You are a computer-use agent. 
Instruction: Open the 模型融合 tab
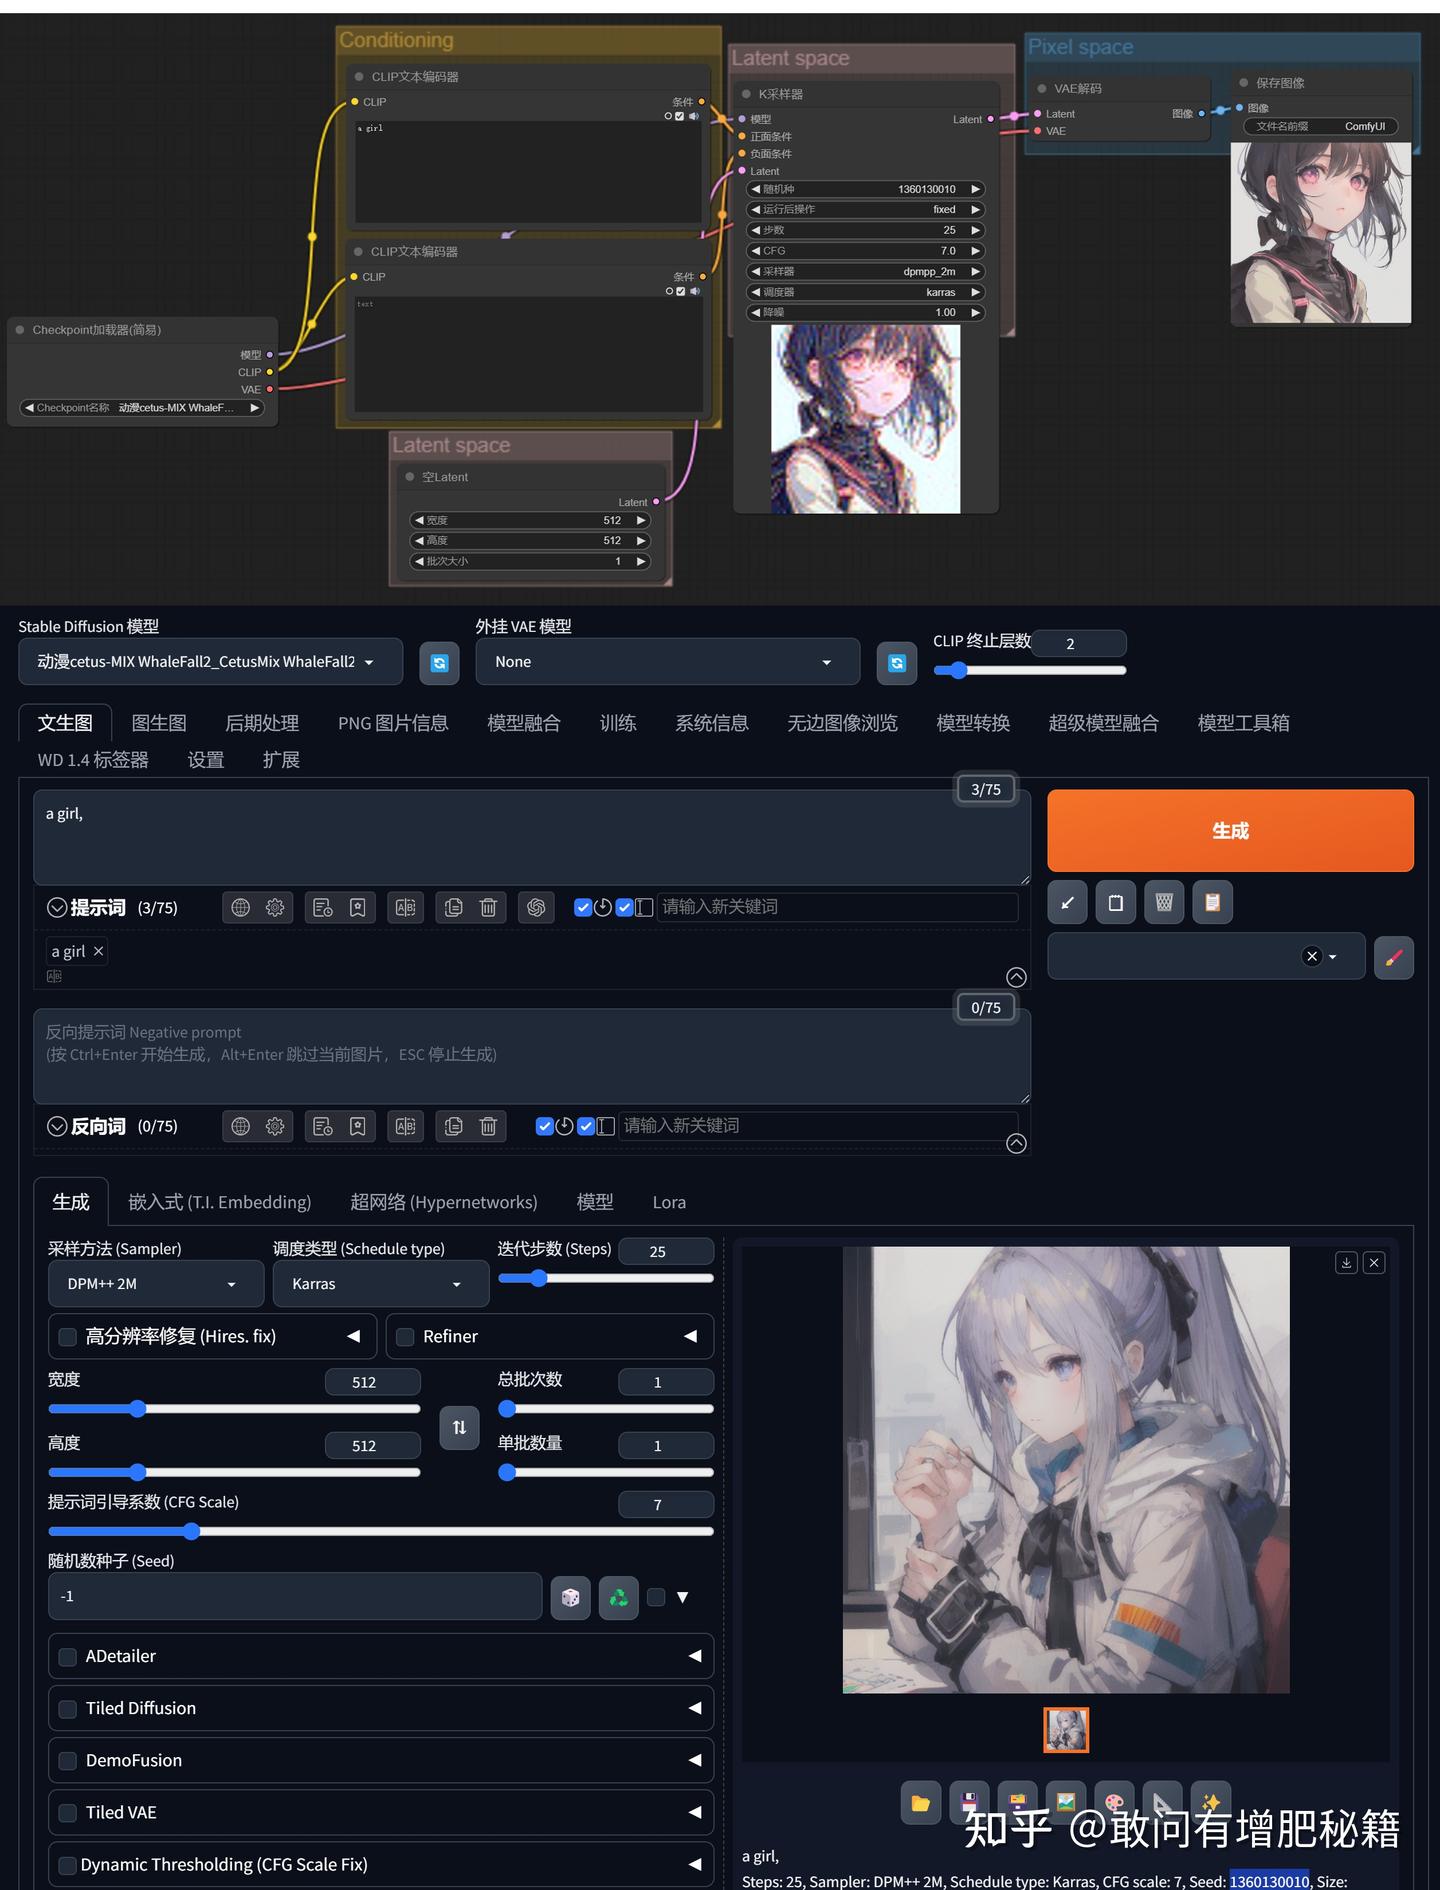tap(524, 723)
